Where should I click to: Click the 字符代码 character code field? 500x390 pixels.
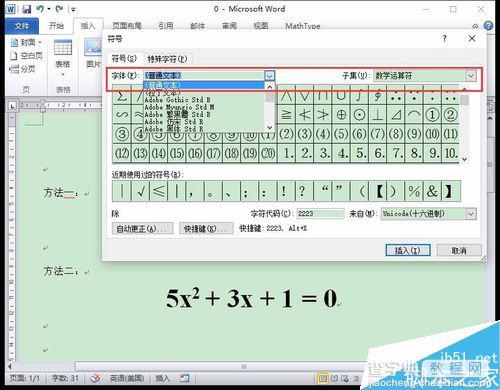[x=320, y=214]
